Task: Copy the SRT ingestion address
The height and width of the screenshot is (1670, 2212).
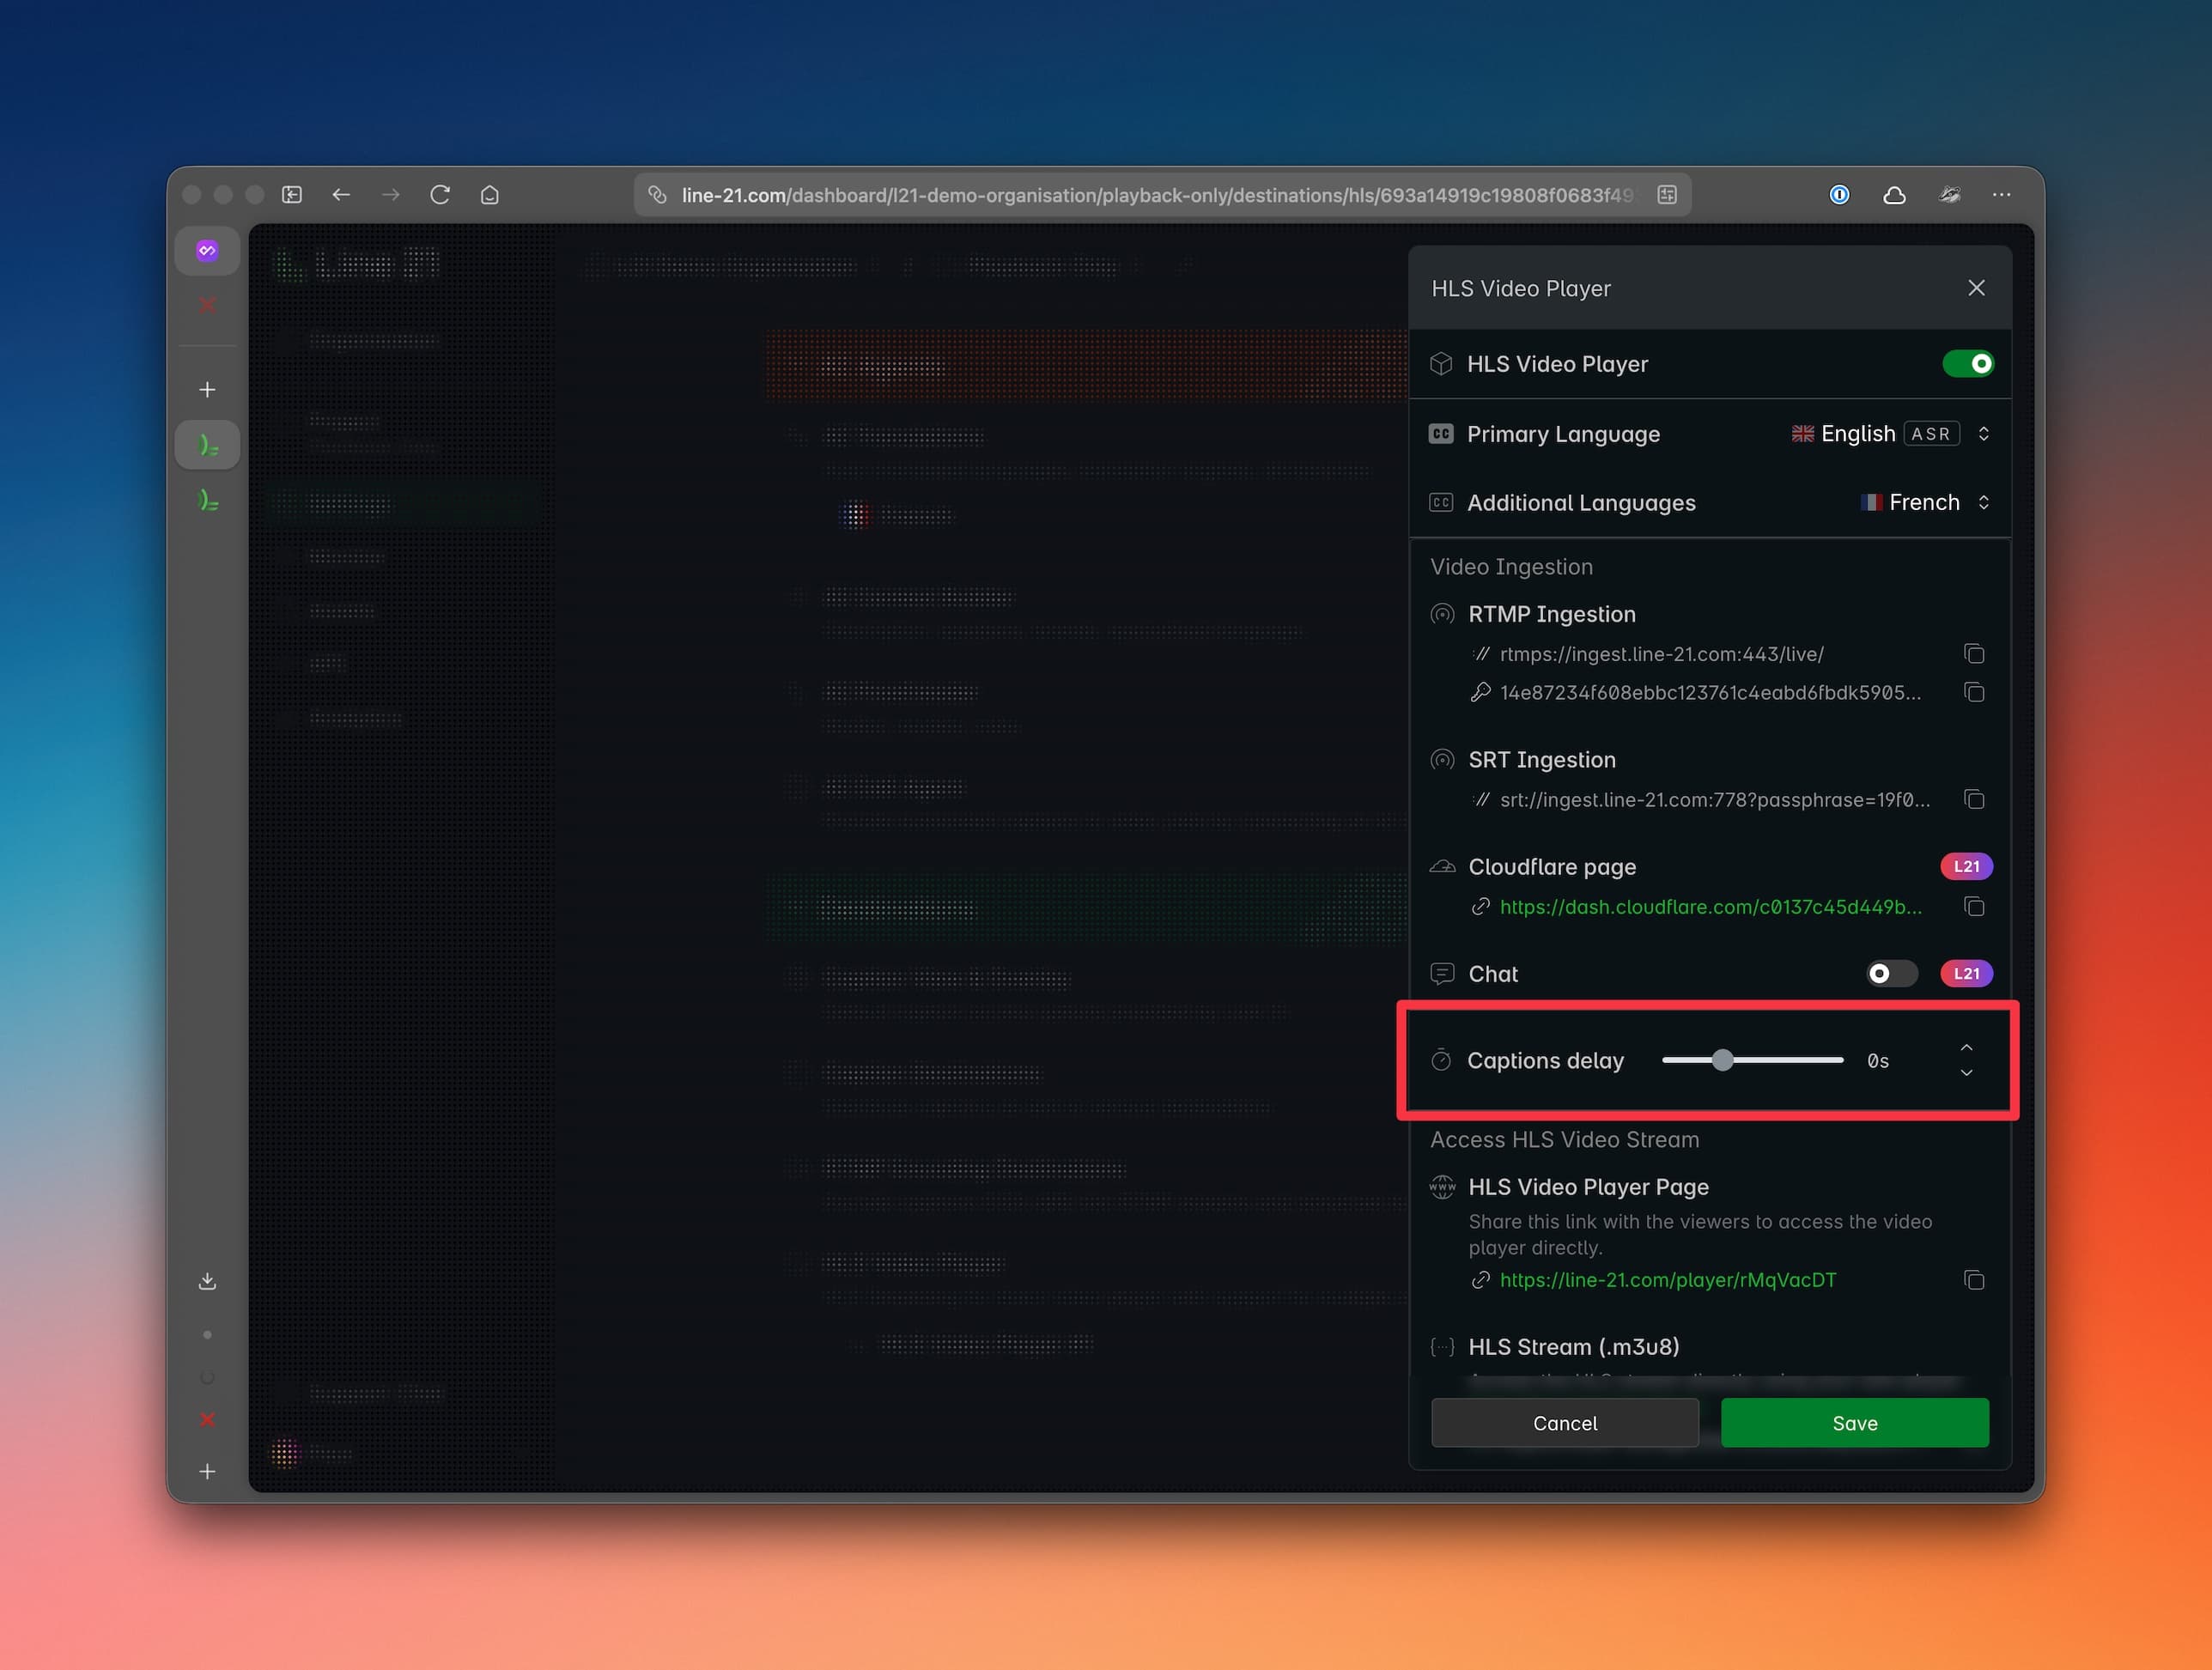Action: [x=1973, y=799]
